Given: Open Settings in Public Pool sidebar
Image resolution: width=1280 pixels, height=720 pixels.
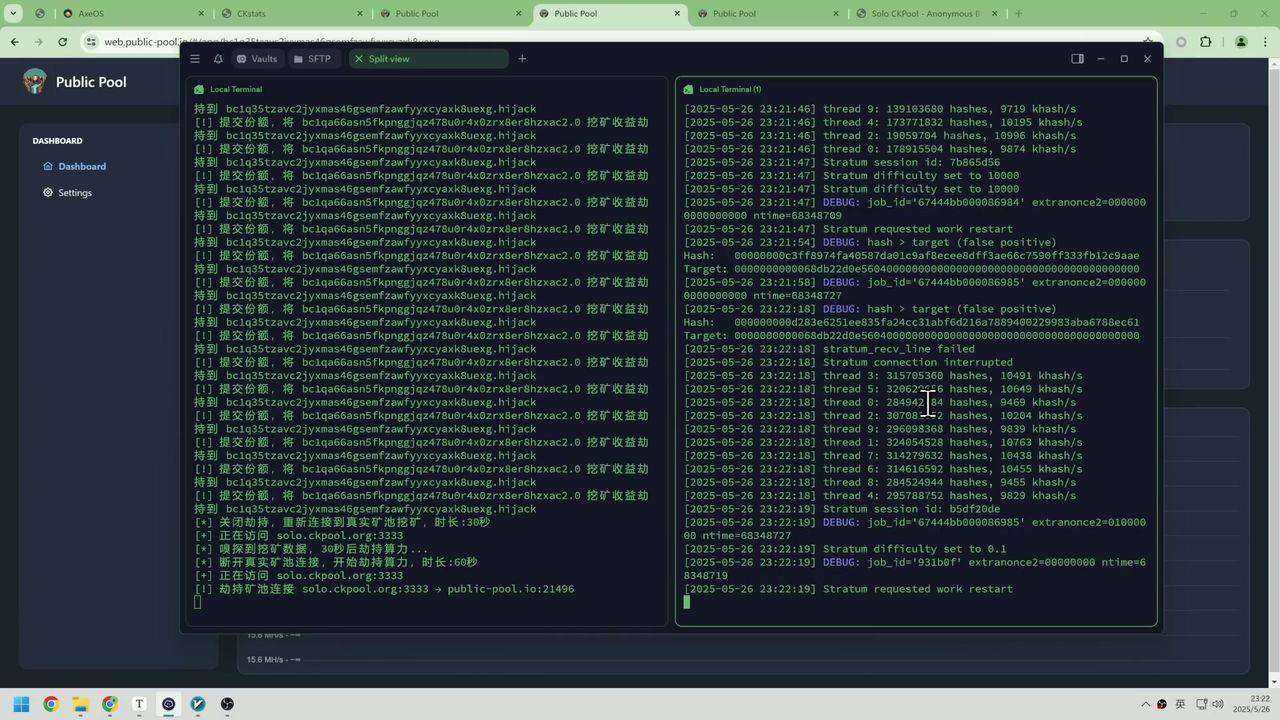Looking at the screenshot, I should (x=74, y=192).
